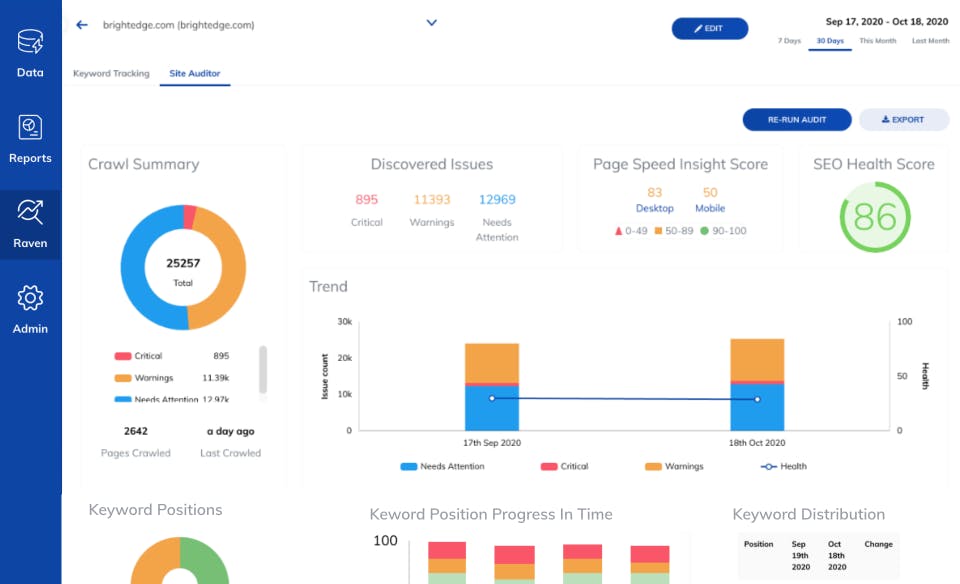This screenshot has width=960, height=584.
Task: Choose the Last Month range
Action: (x=930, y=41)
